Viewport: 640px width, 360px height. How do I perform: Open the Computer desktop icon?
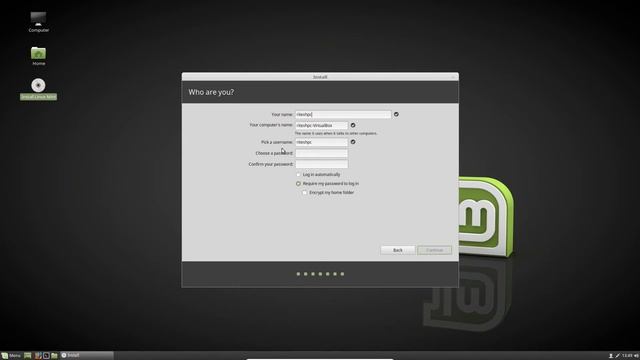38,22
